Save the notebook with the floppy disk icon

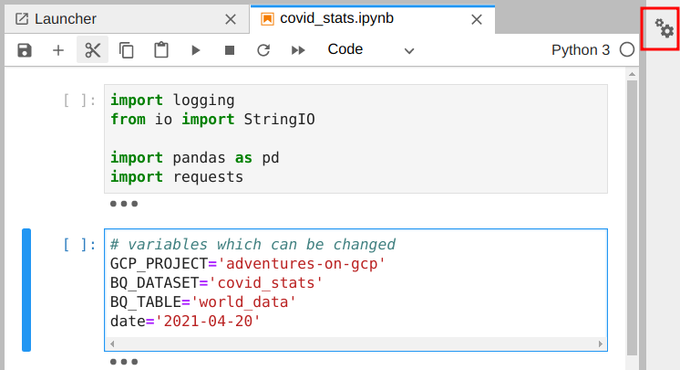pyautogui.click(x=24, y=50)
